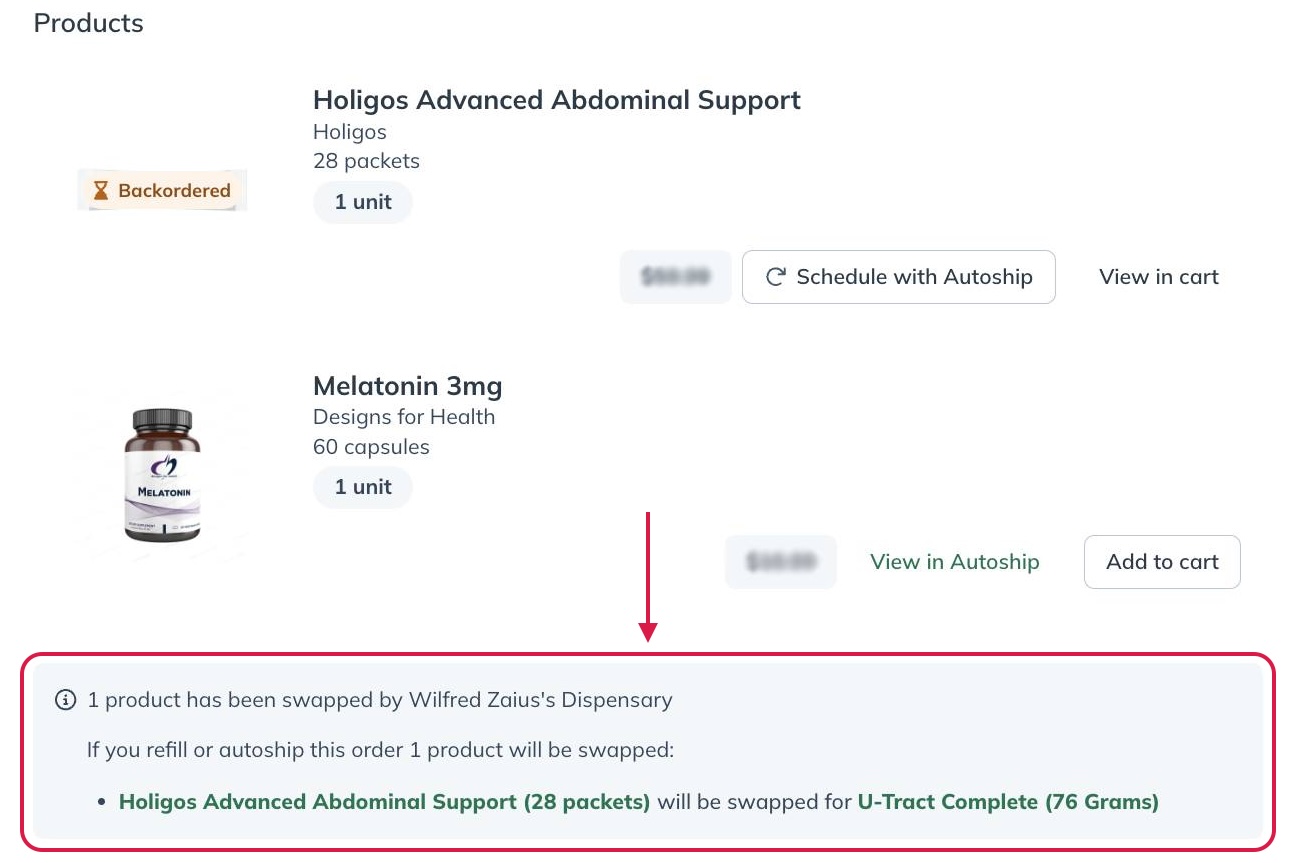Click the Holigos swap link in the notice

tap(384, 801)
